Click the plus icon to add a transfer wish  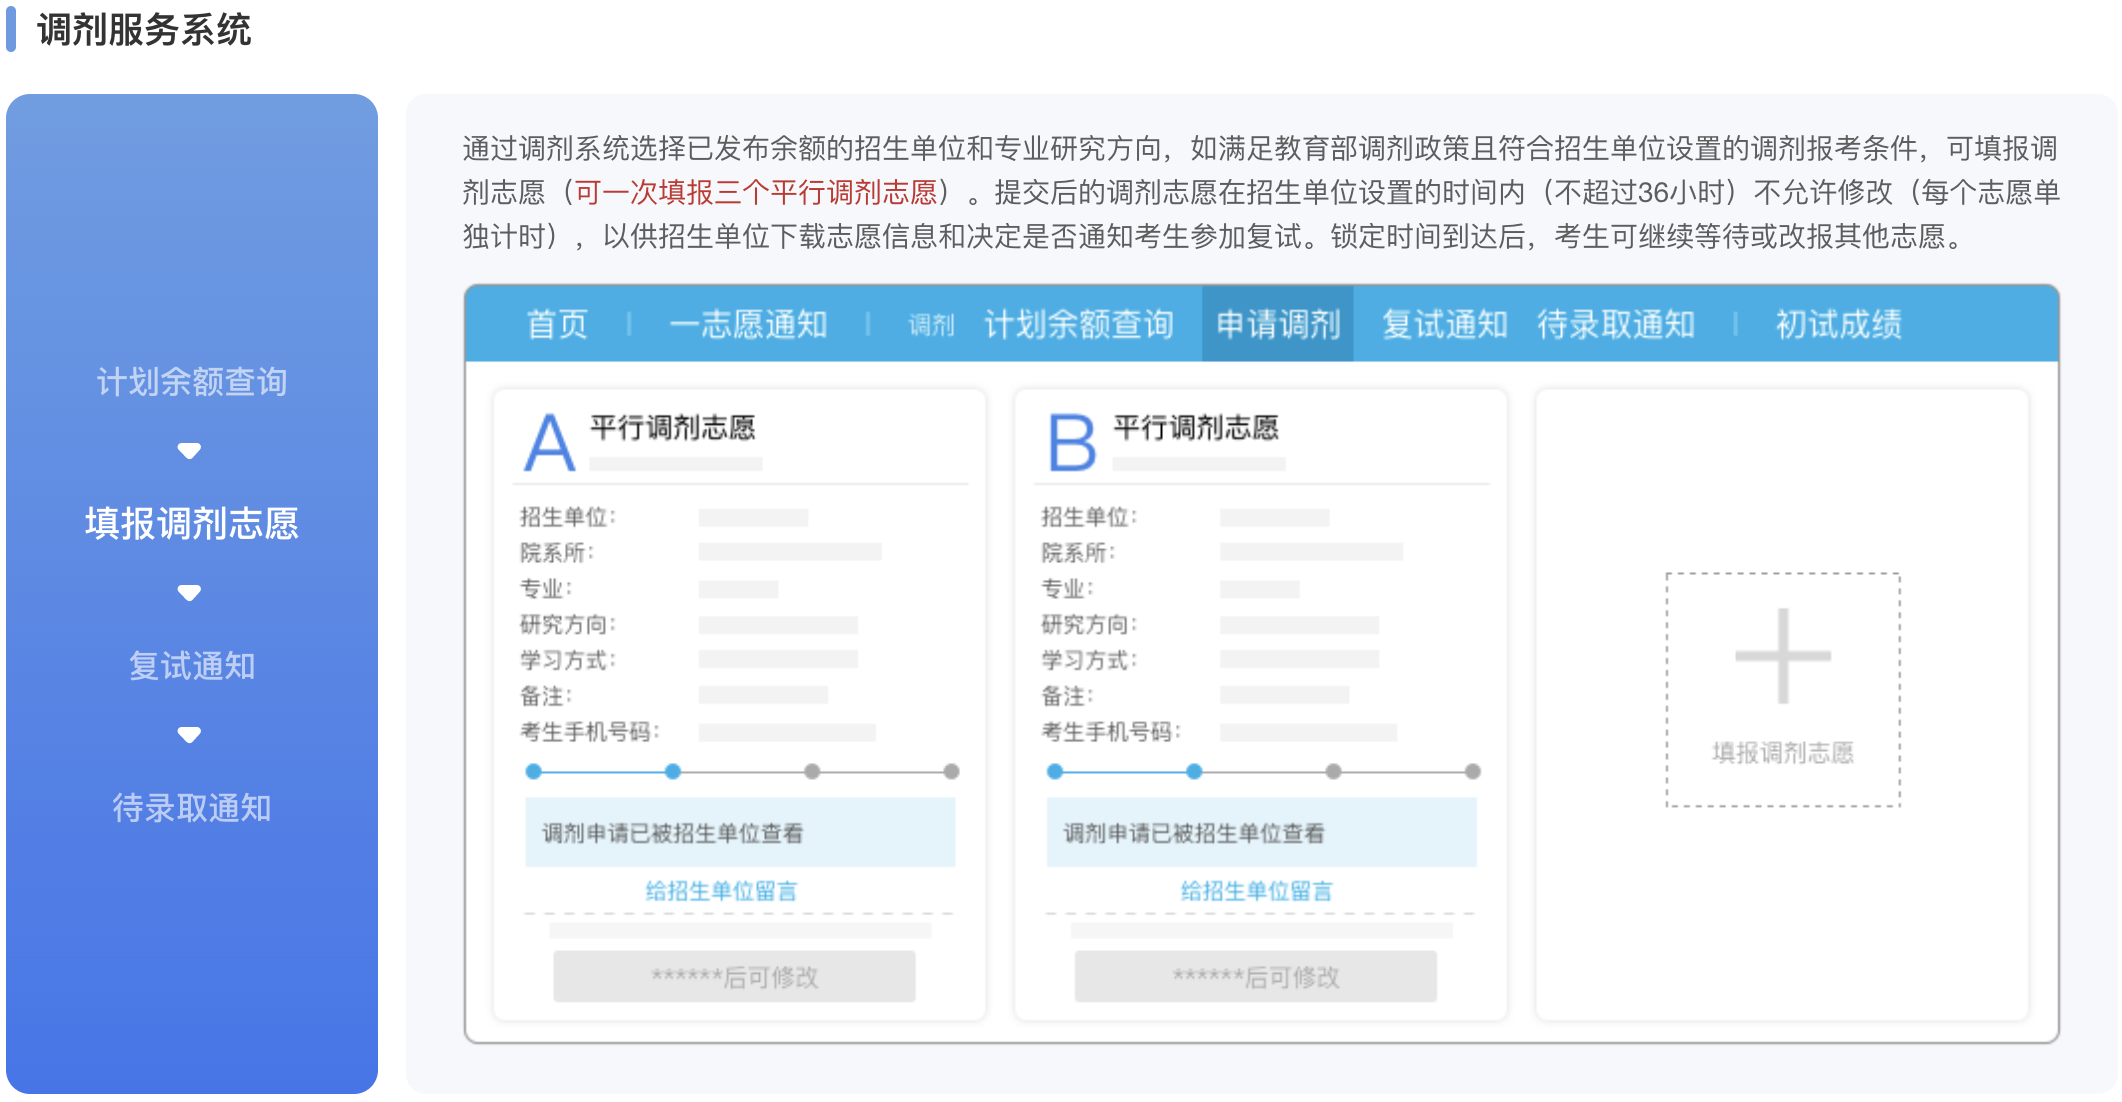click(1782, 656)
